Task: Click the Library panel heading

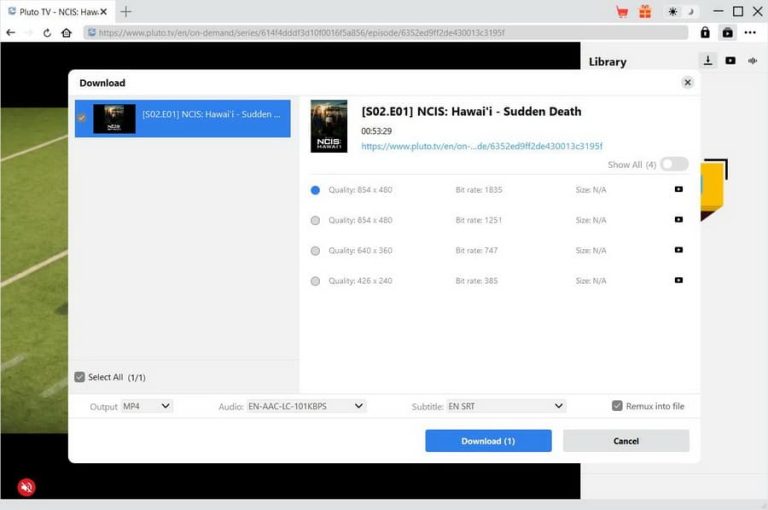Action: click(607, 62)
